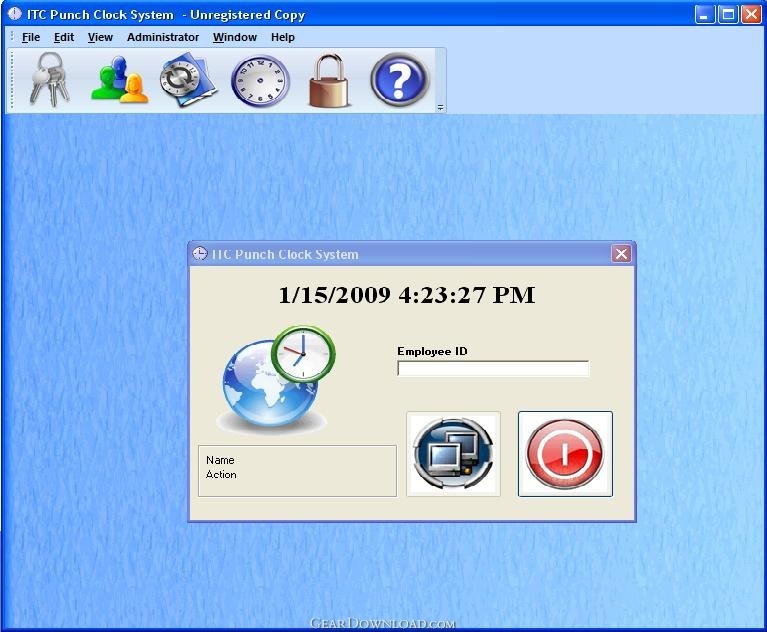Click the keys icon in the toolbar
This screenshot has height=632, width=767.
[50, 80]
